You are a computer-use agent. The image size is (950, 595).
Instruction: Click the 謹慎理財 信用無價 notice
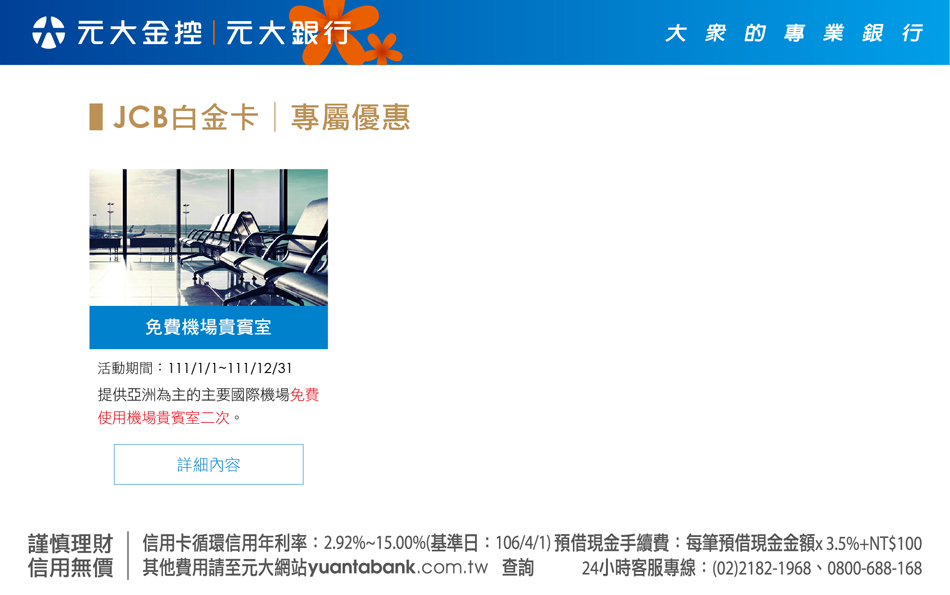[x=71, y=556]
